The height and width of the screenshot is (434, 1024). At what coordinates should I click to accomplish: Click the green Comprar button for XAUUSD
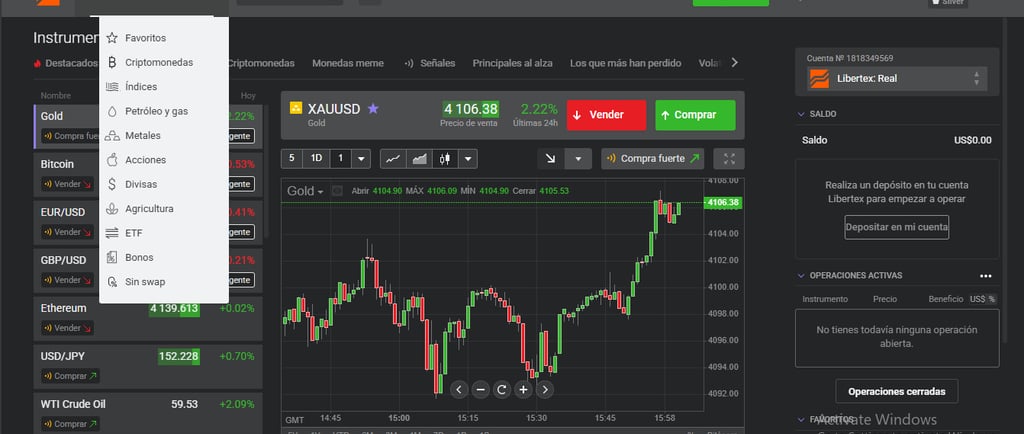coord(696,115)
